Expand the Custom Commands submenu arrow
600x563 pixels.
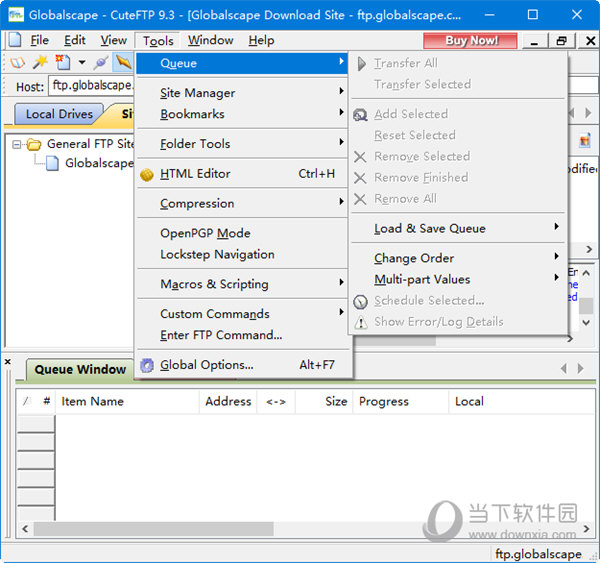pos(341,312)
